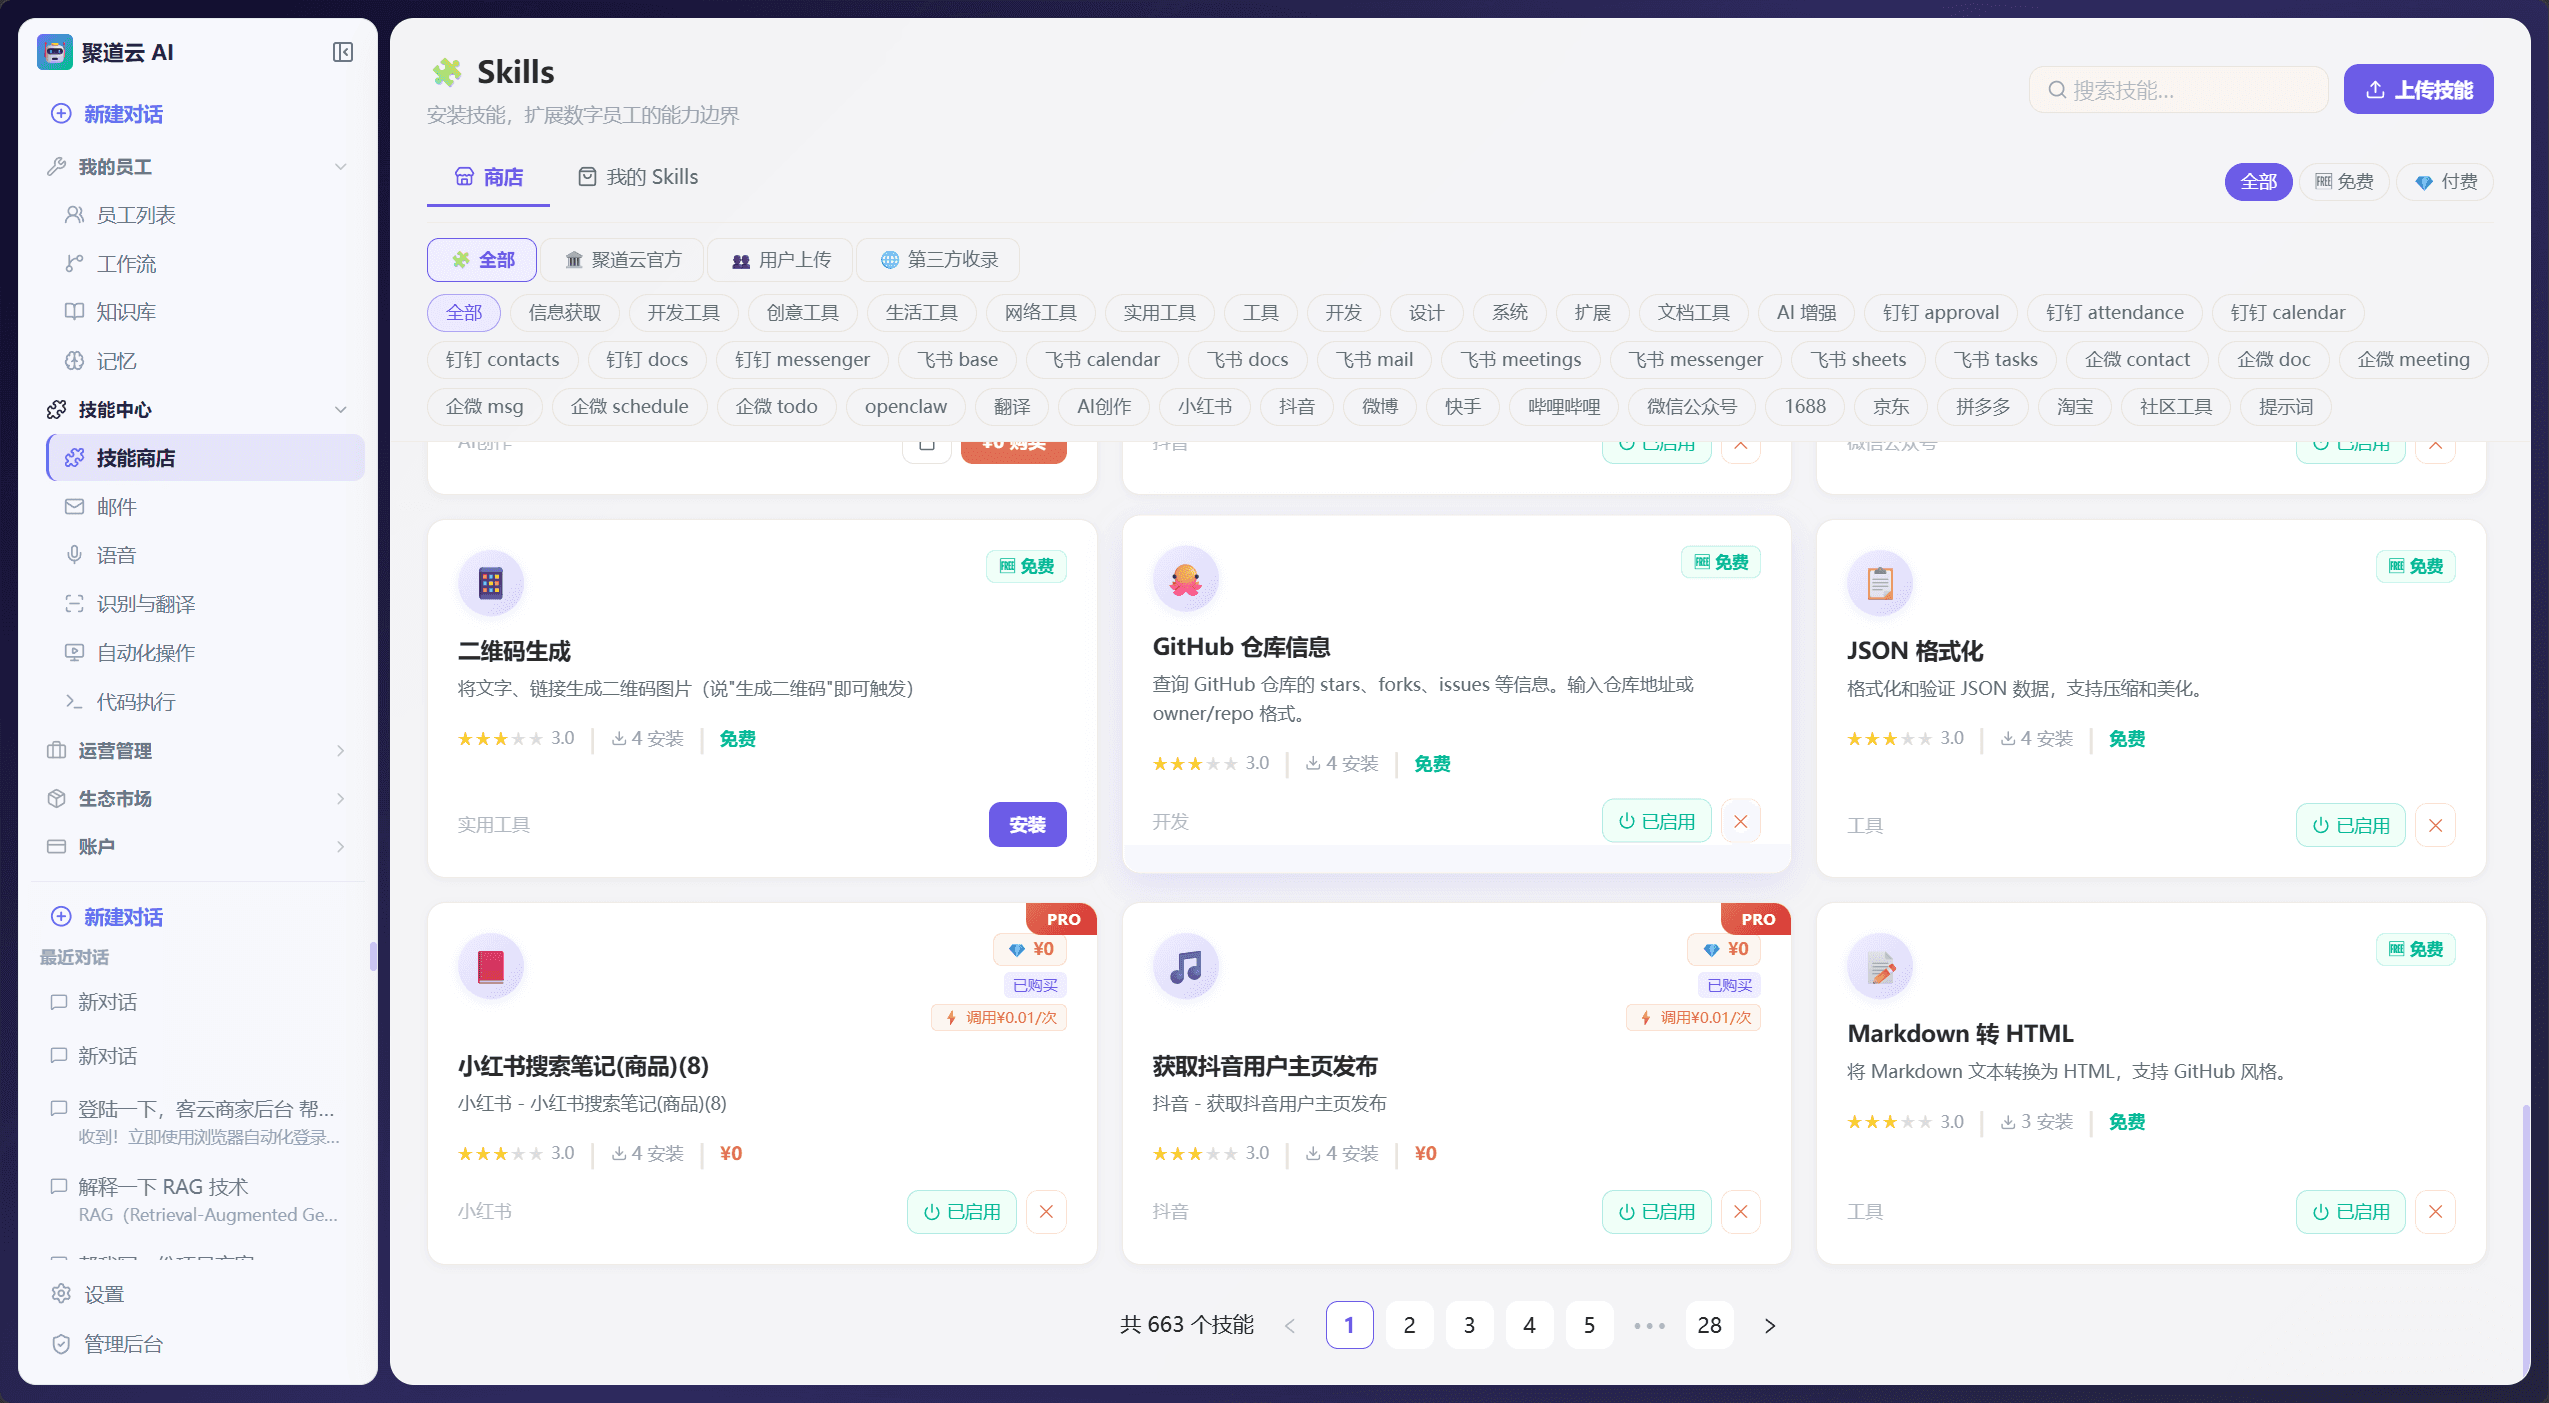Open the GitHub 仓库信息 octopus icon
Viewport: 2549px width, 1403px height.
[1185, 579]
